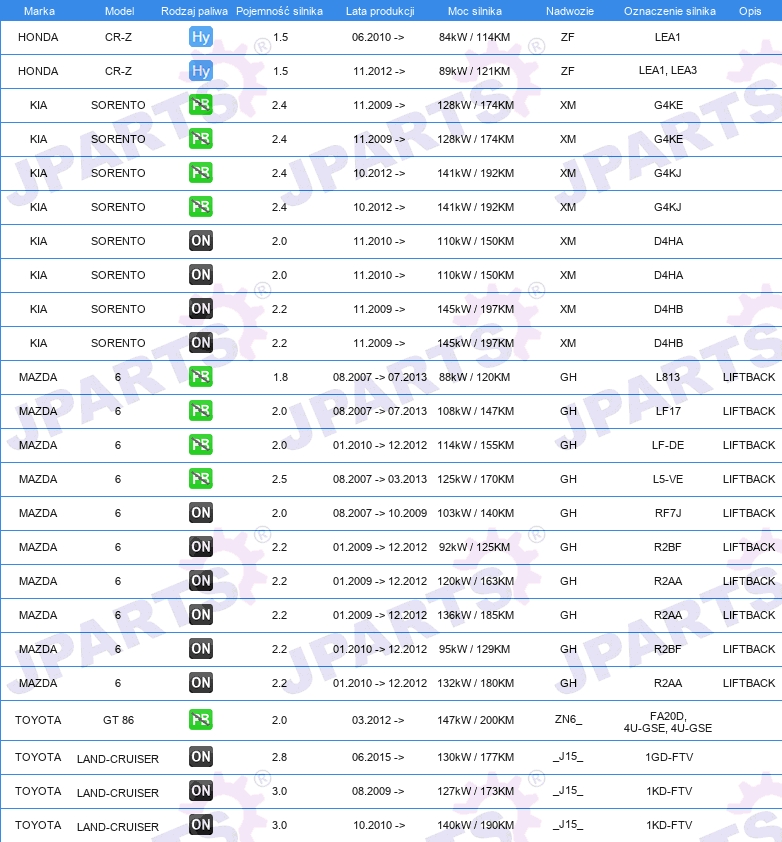Select the ZN6_ body code cell
Viewport: 782px width, 842px height.
coord(568,720)
